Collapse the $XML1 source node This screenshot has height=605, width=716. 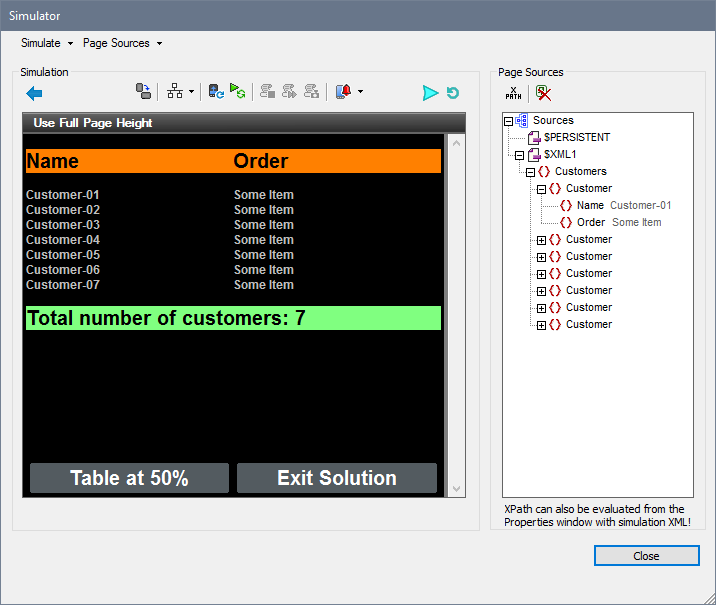click(519, 155)
